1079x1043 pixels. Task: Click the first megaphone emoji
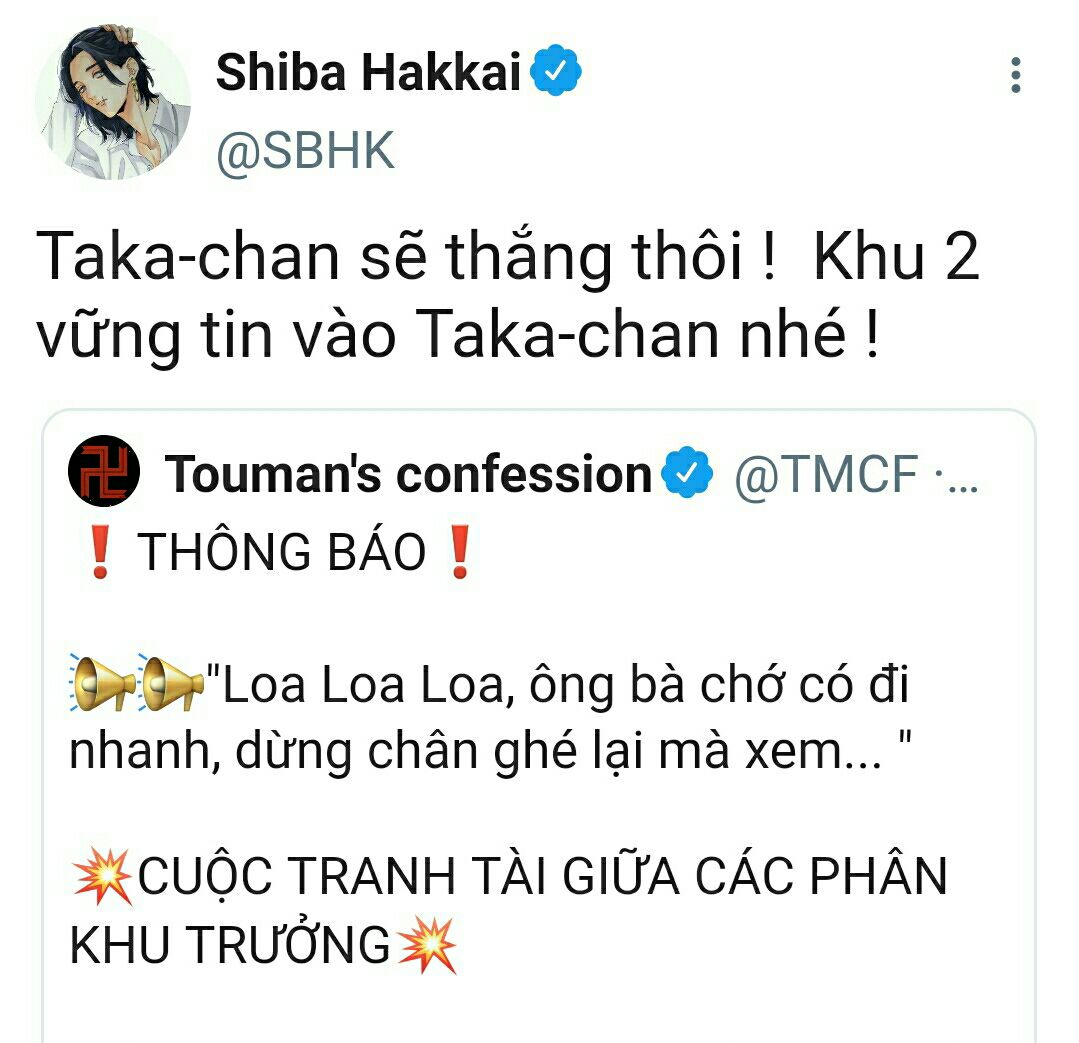tap(103, 682)
